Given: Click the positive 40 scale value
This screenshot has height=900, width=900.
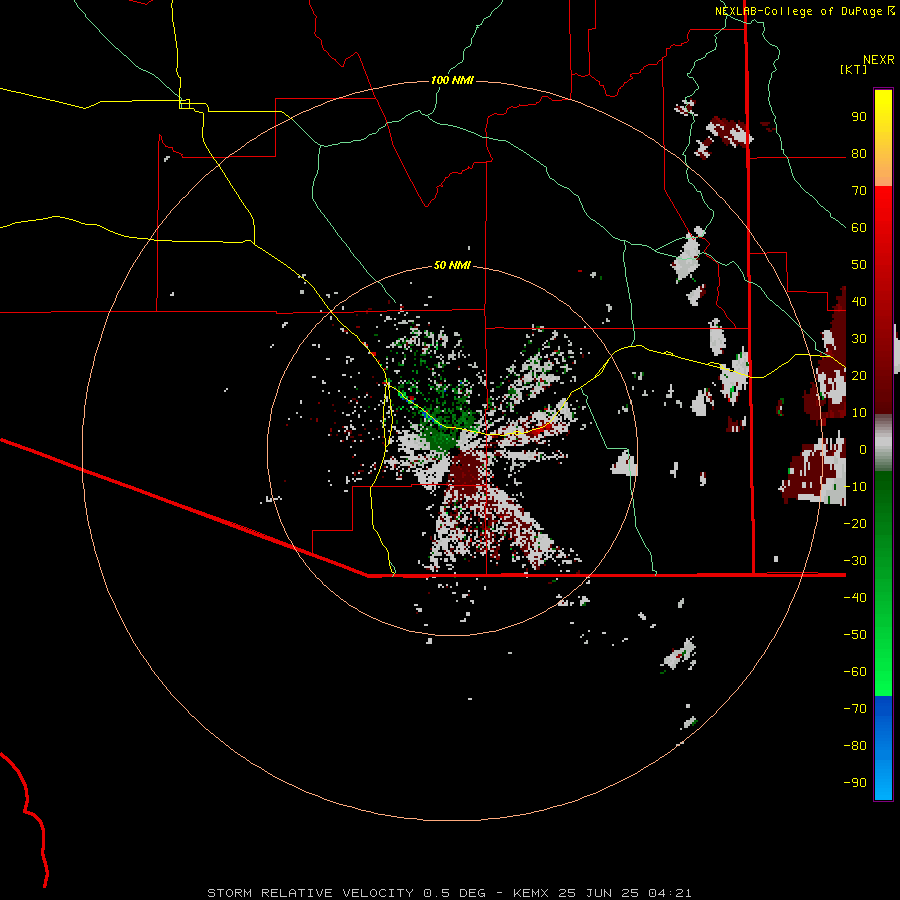Looking at the screenshot, I should click(859, 301).
